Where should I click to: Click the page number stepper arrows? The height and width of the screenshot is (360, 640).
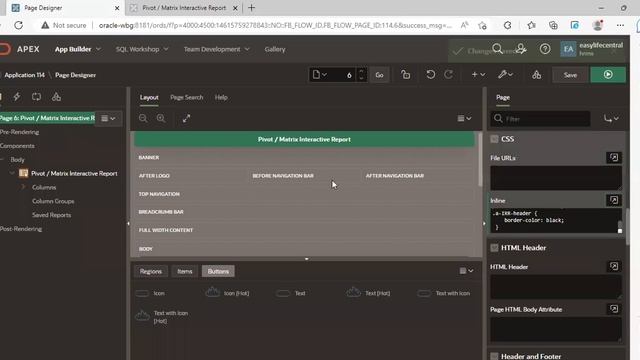click(x=361, y=75)
